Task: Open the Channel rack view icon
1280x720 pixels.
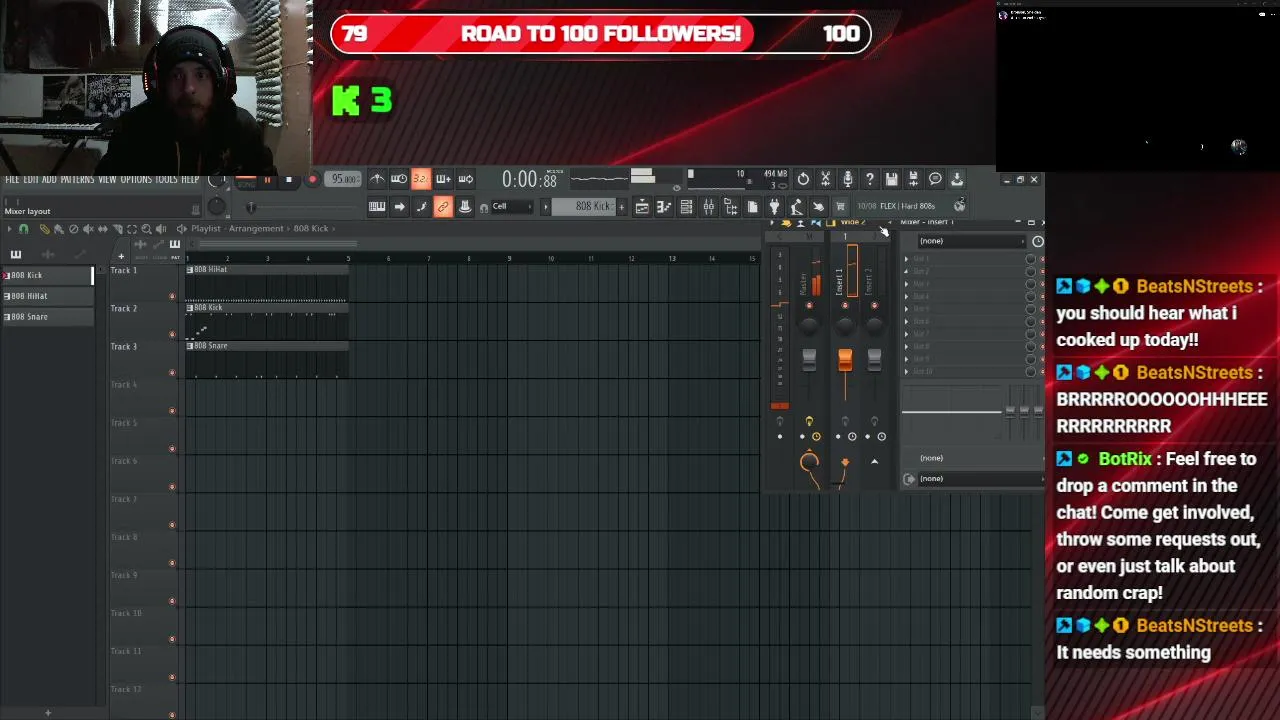Action: 686,207
